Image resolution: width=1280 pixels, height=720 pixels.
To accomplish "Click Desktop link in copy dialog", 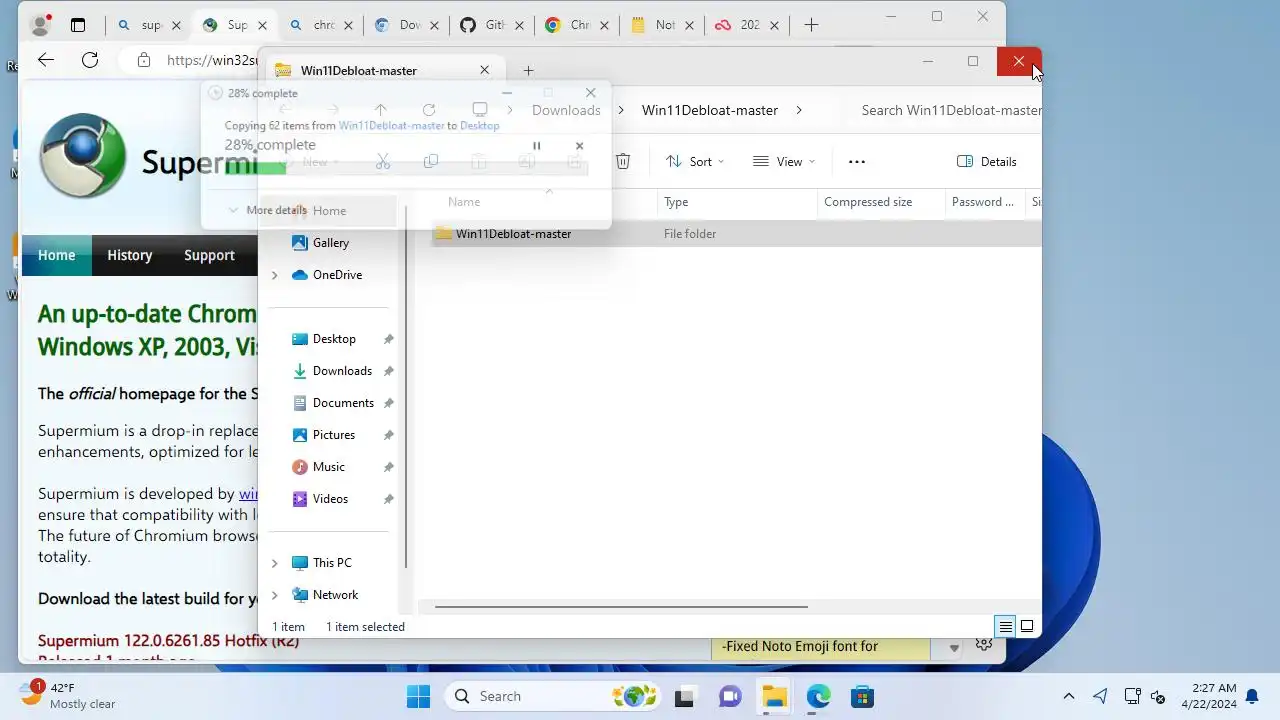I will pos(479,126).
